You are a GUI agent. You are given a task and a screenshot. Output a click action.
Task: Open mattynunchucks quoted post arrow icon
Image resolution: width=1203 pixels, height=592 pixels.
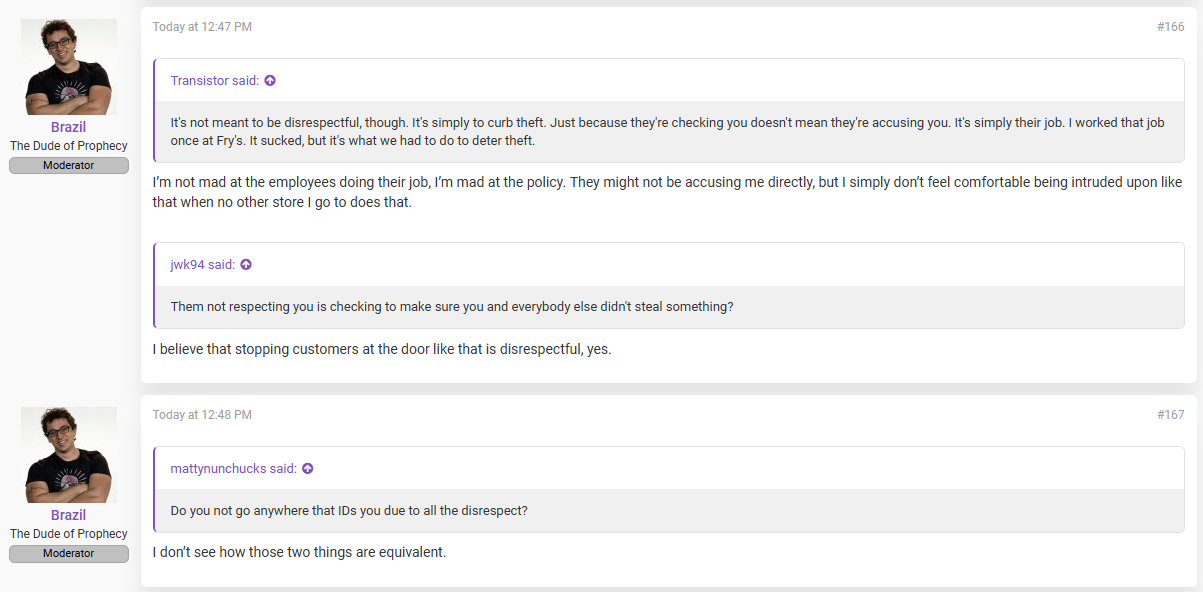tap(308, 469)
